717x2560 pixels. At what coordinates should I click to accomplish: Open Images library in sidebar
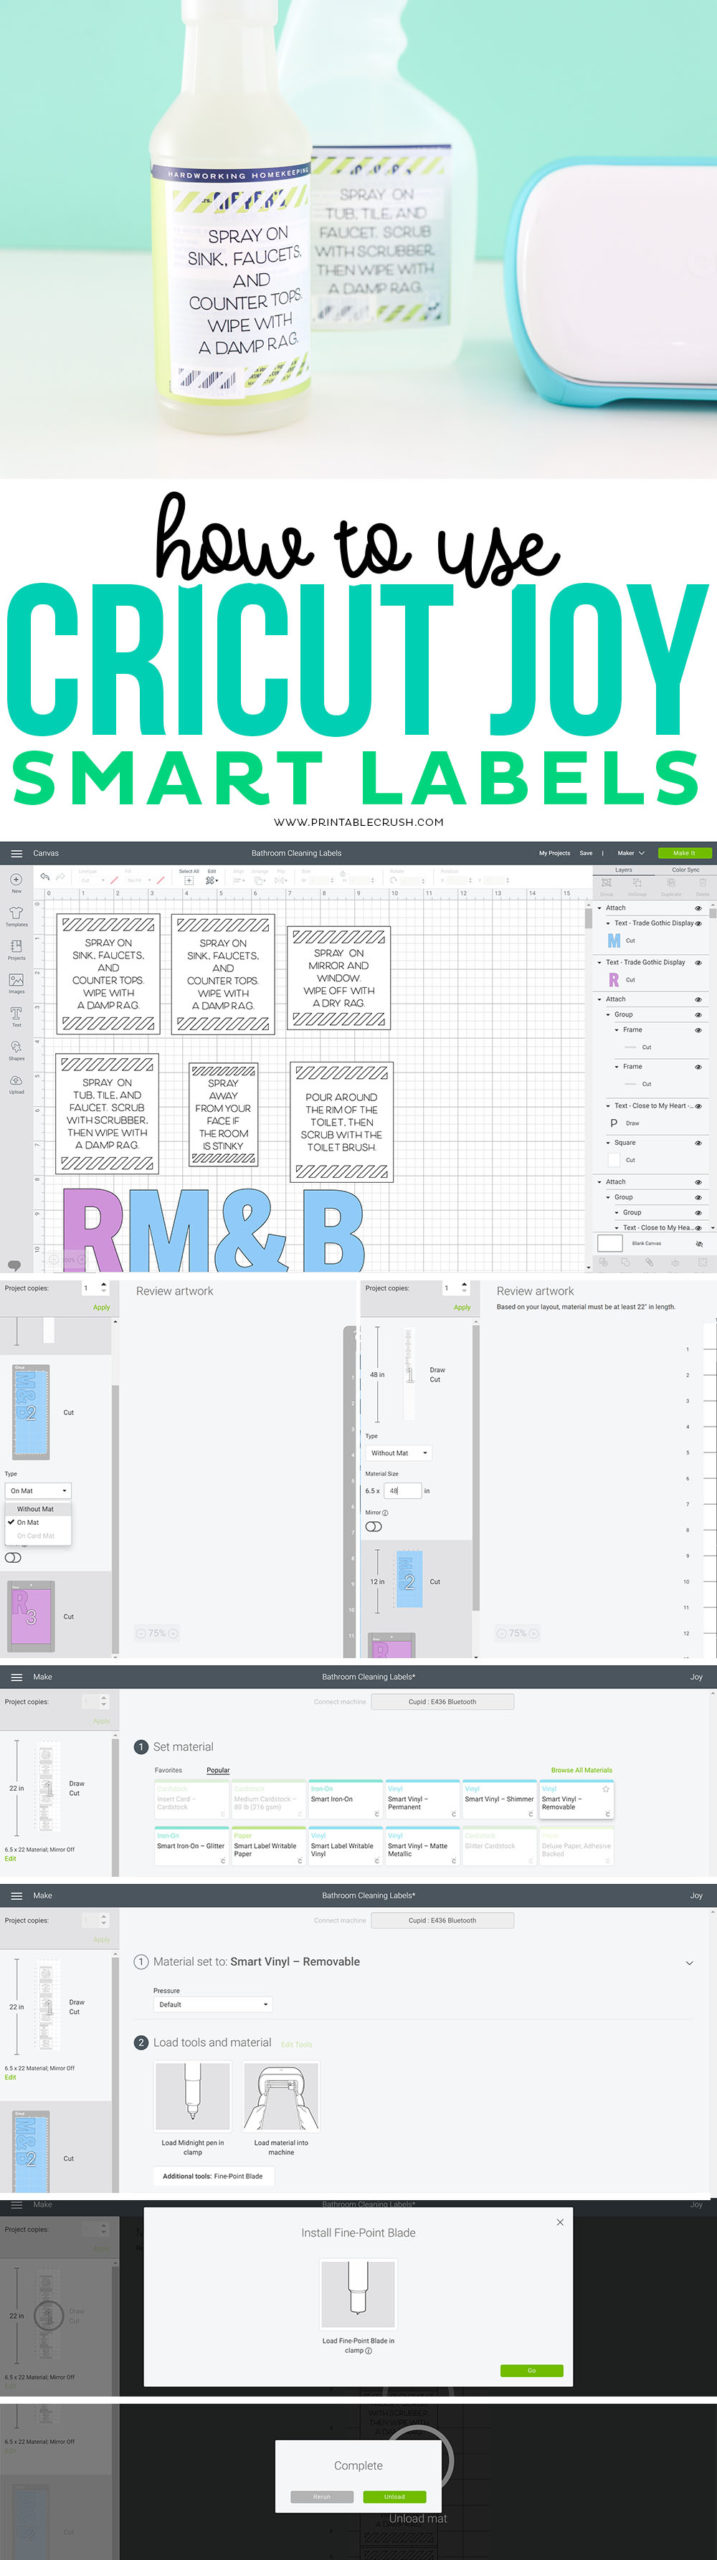[x=16, y=984]
